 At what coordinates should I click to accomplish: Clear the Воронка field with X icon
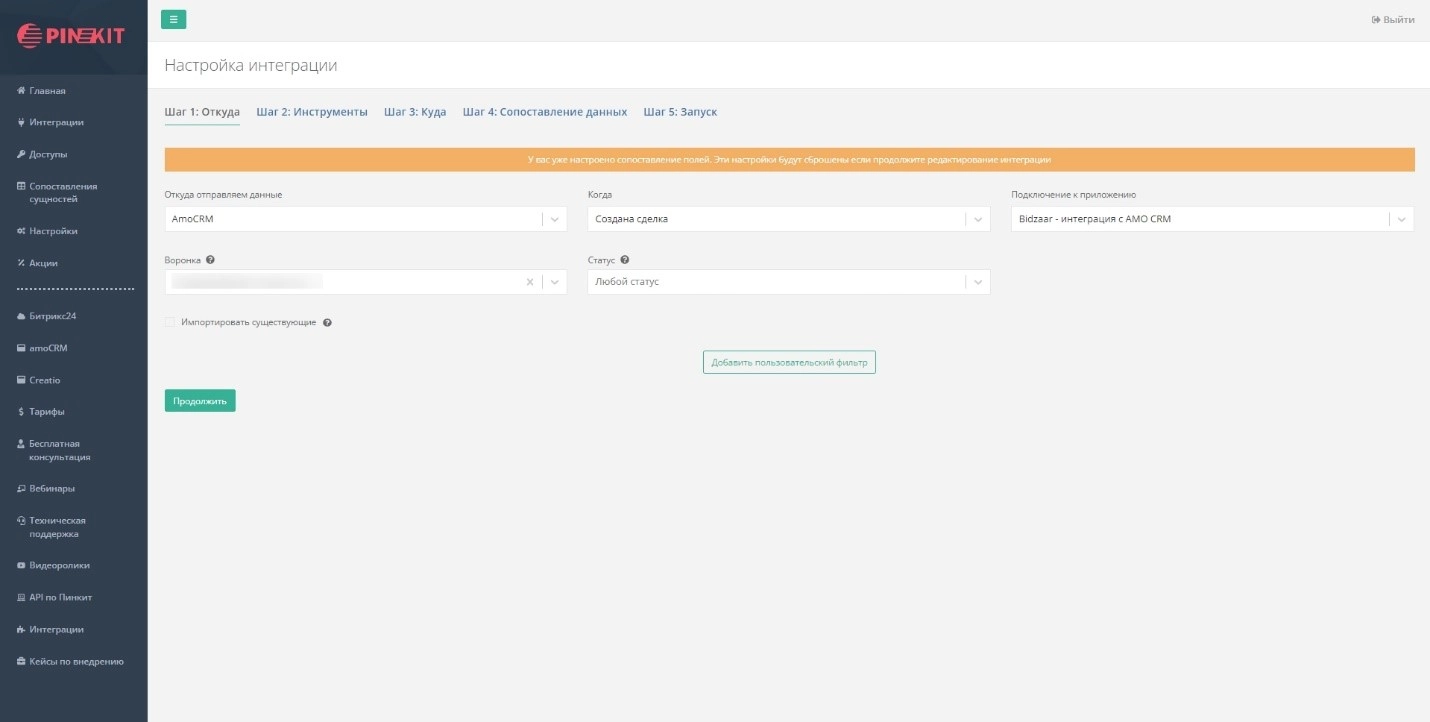point(530,282)
